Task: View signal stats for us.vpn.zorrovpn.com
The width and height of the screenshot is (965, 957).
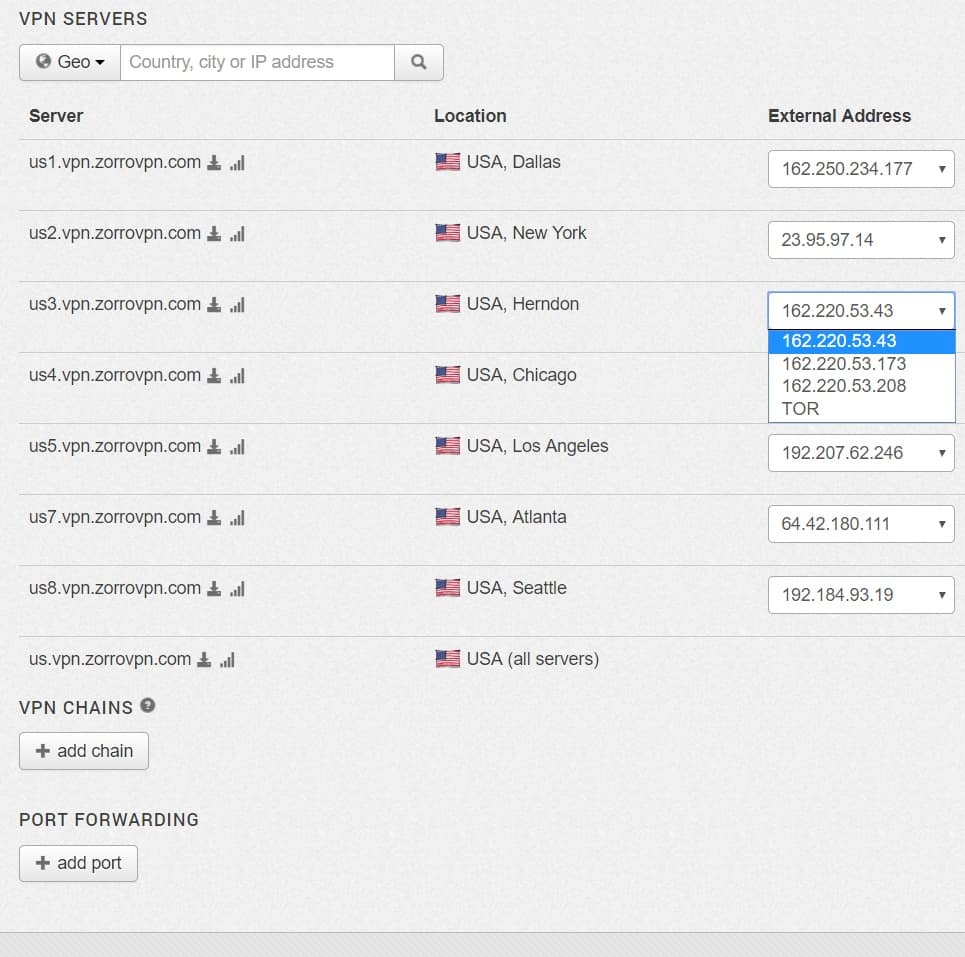Action: 228,660
